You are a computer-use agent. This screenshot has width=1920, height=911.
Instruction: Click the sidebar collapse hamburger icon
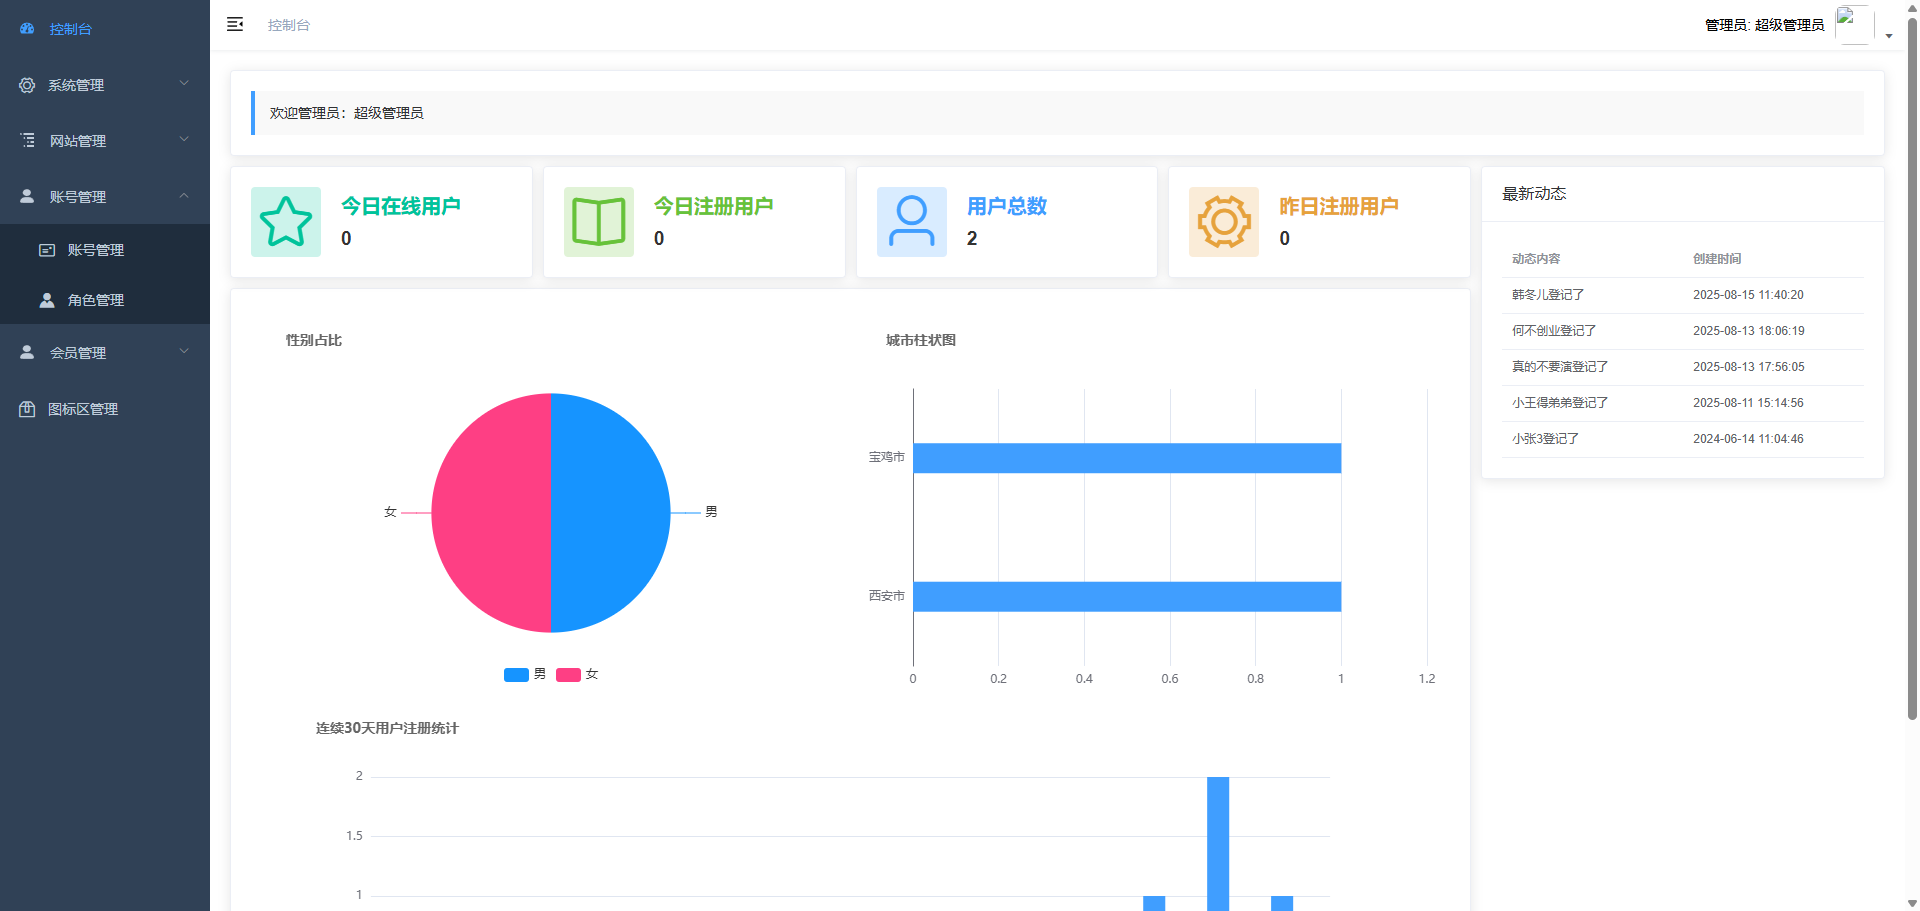click(x=235, y=24)
